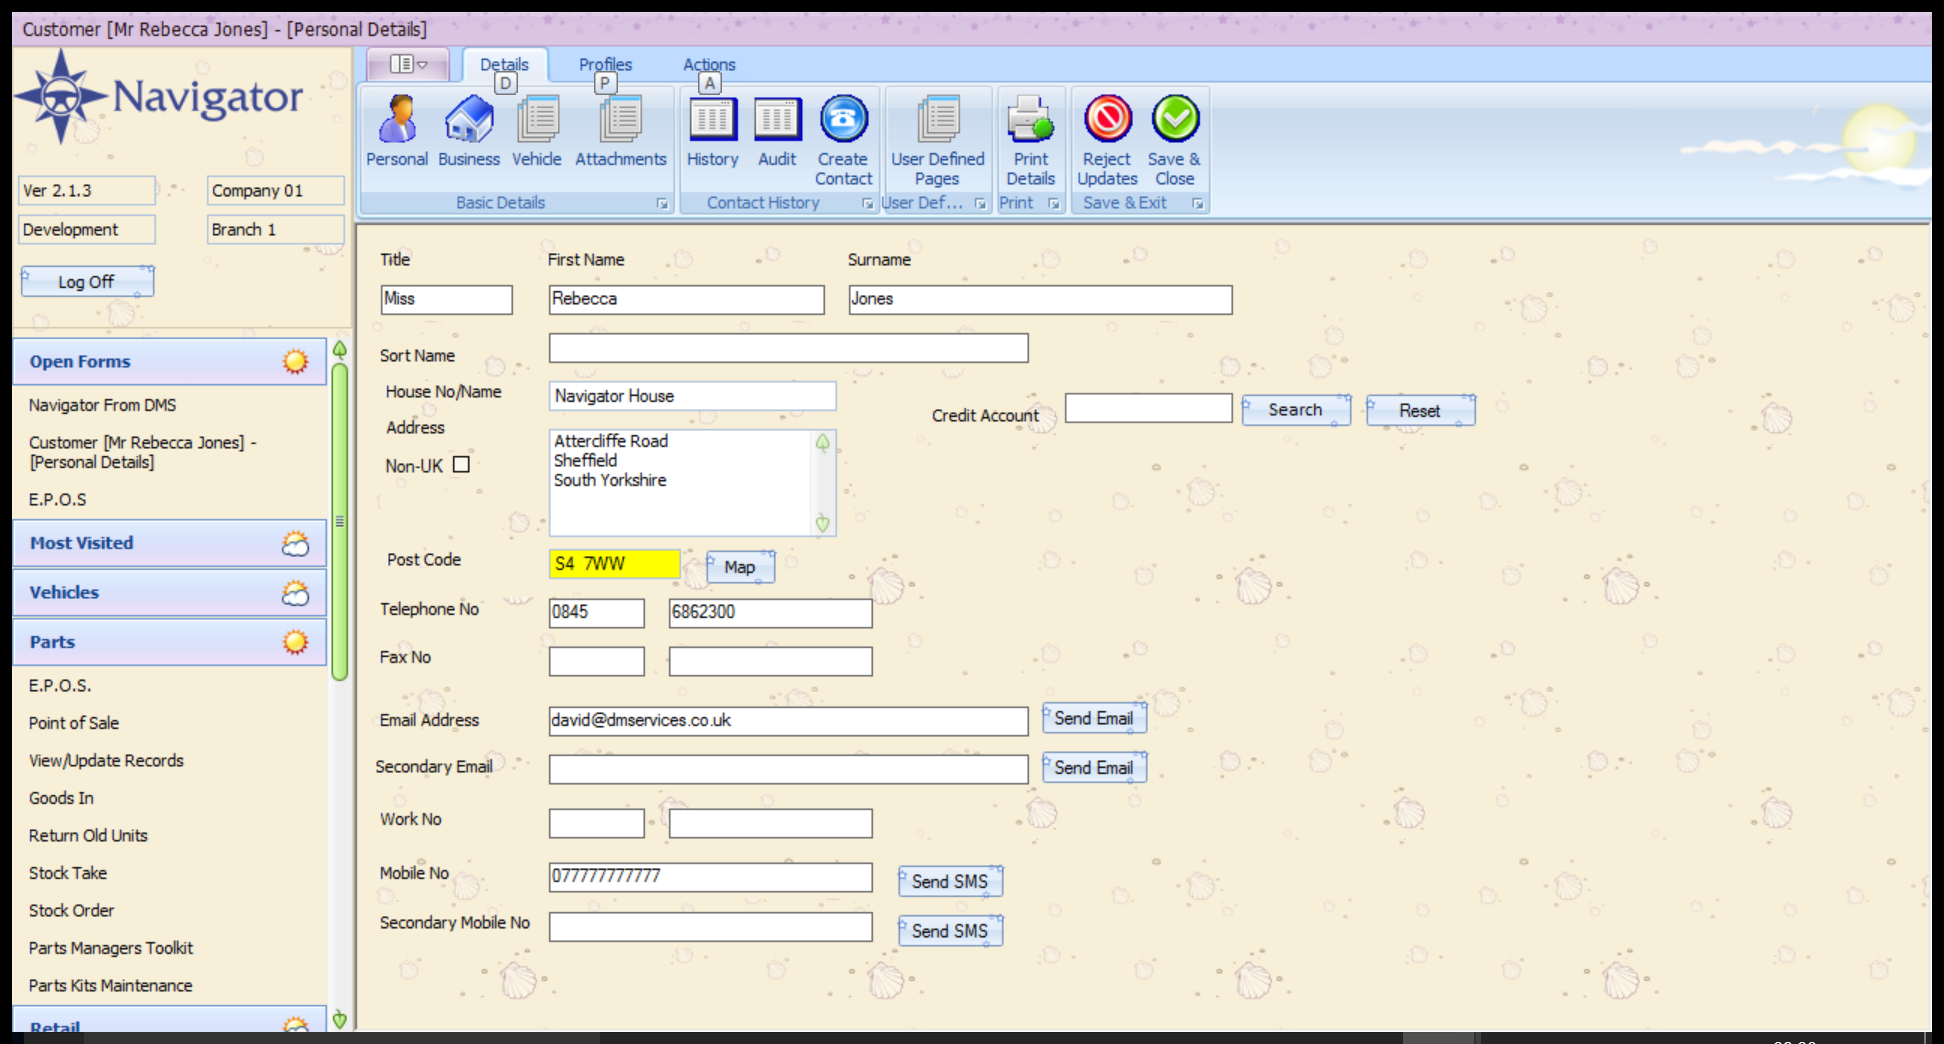Screen dimensions: 1944x1044
Task: Click the sidebar scroll up arrow
Action: pyautogui.click(x=340, y=350)
